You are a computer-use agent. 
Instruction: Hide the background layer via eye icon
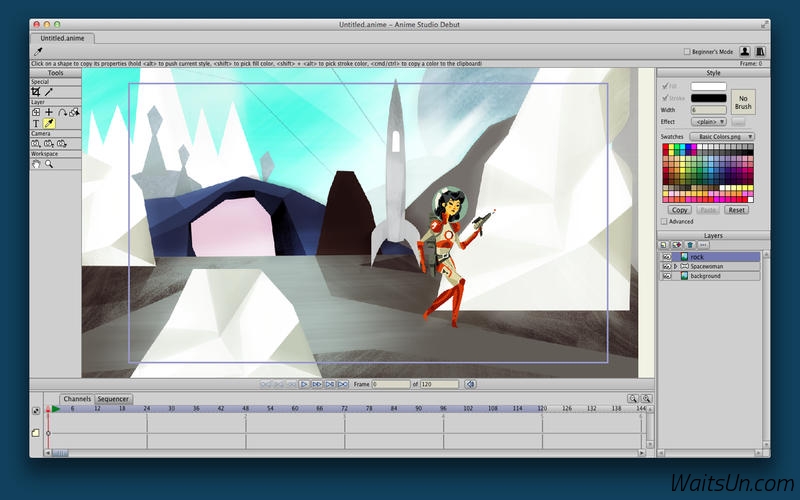666,276
